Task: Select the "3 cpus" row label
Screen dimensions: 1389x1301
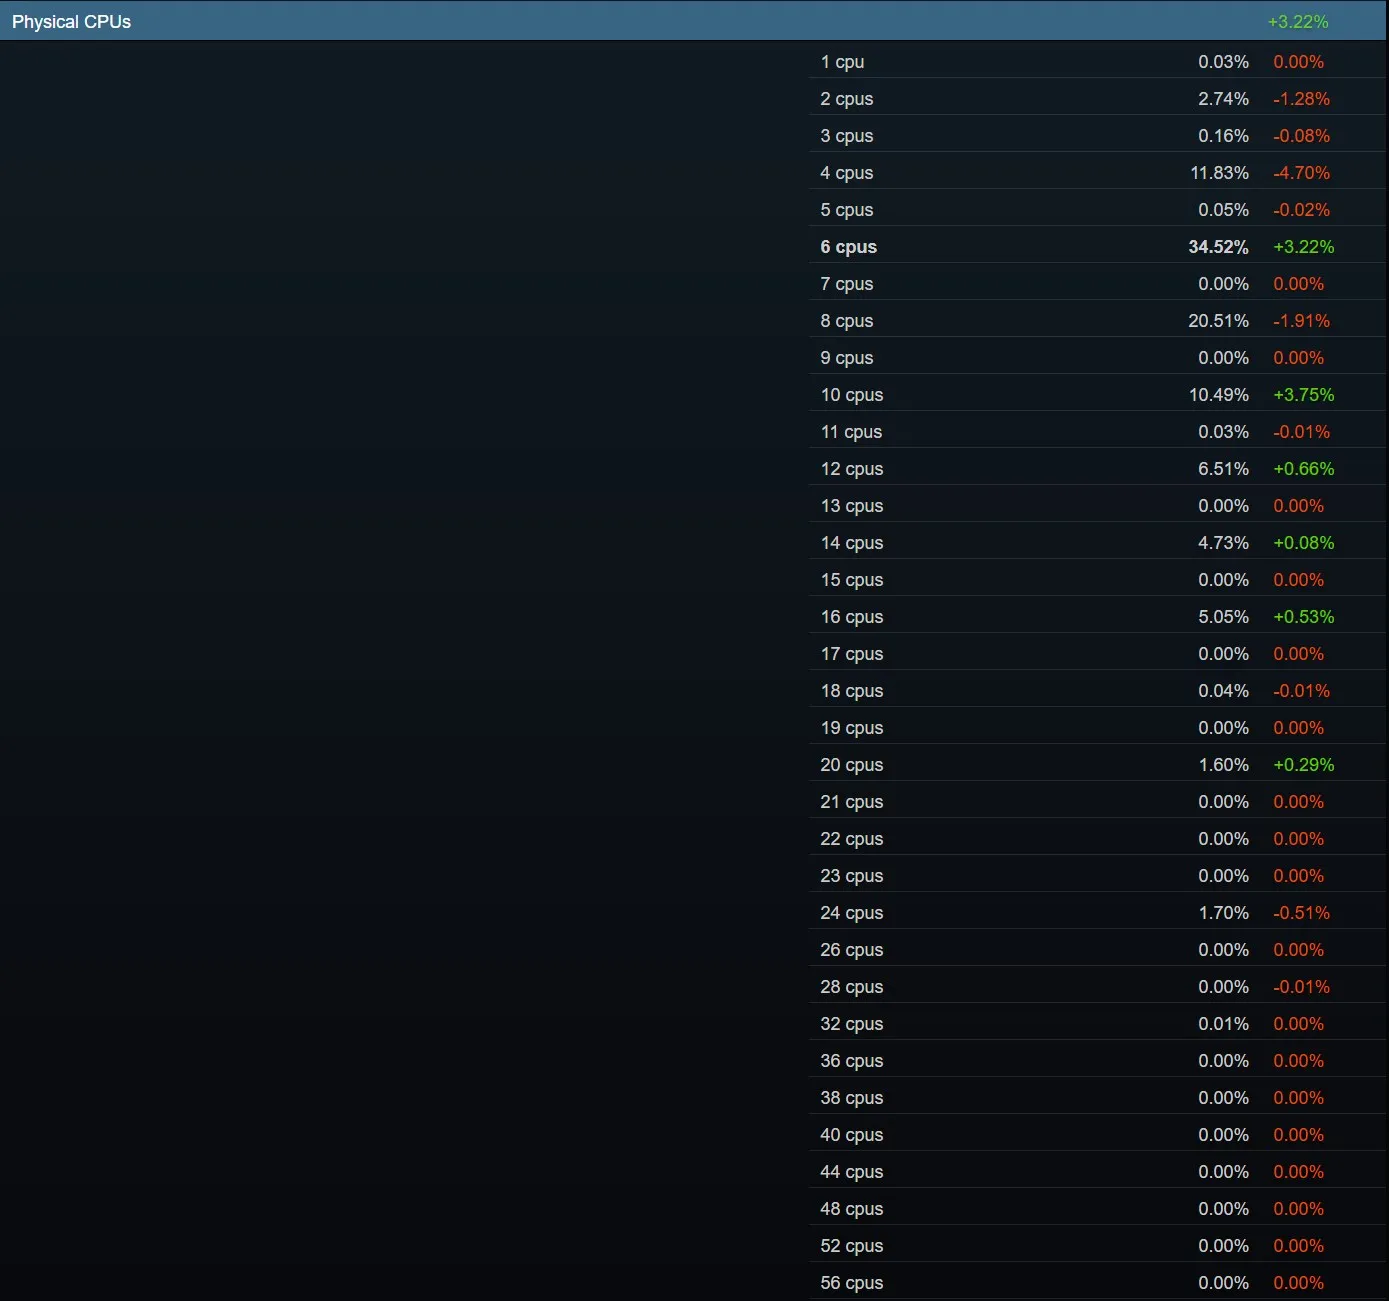Action: click(847, 136)
